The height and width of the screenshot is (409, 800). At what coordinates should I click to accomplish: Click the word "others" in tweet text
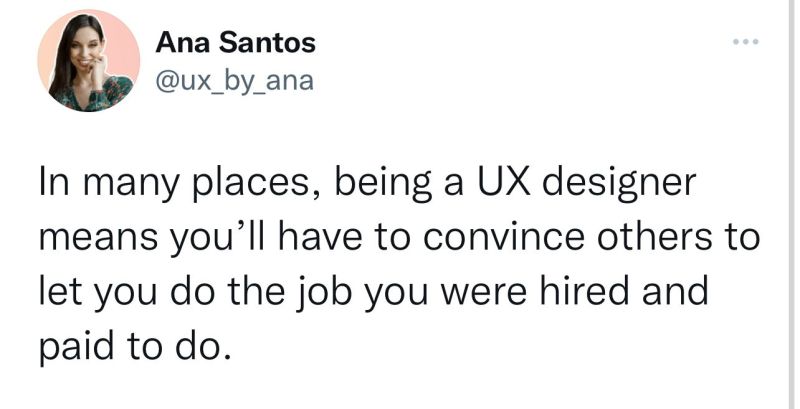(x=653, y=238)
